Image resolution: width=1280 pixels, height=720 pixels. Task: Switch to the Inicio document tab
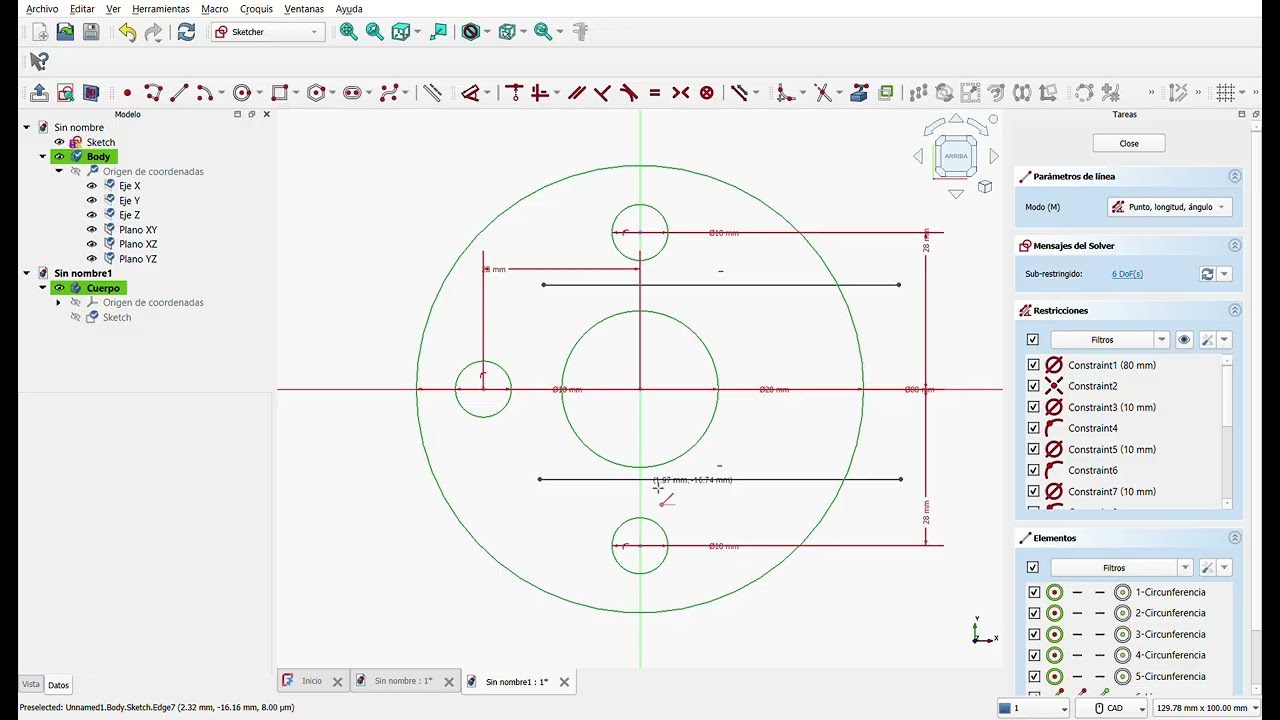click(x=312, y=681)
